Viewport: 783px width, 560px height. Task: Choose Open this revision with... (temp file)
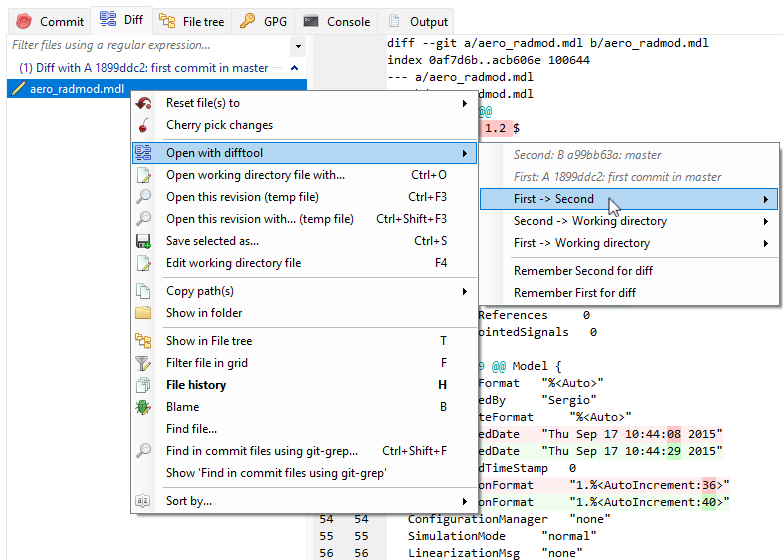305,219
